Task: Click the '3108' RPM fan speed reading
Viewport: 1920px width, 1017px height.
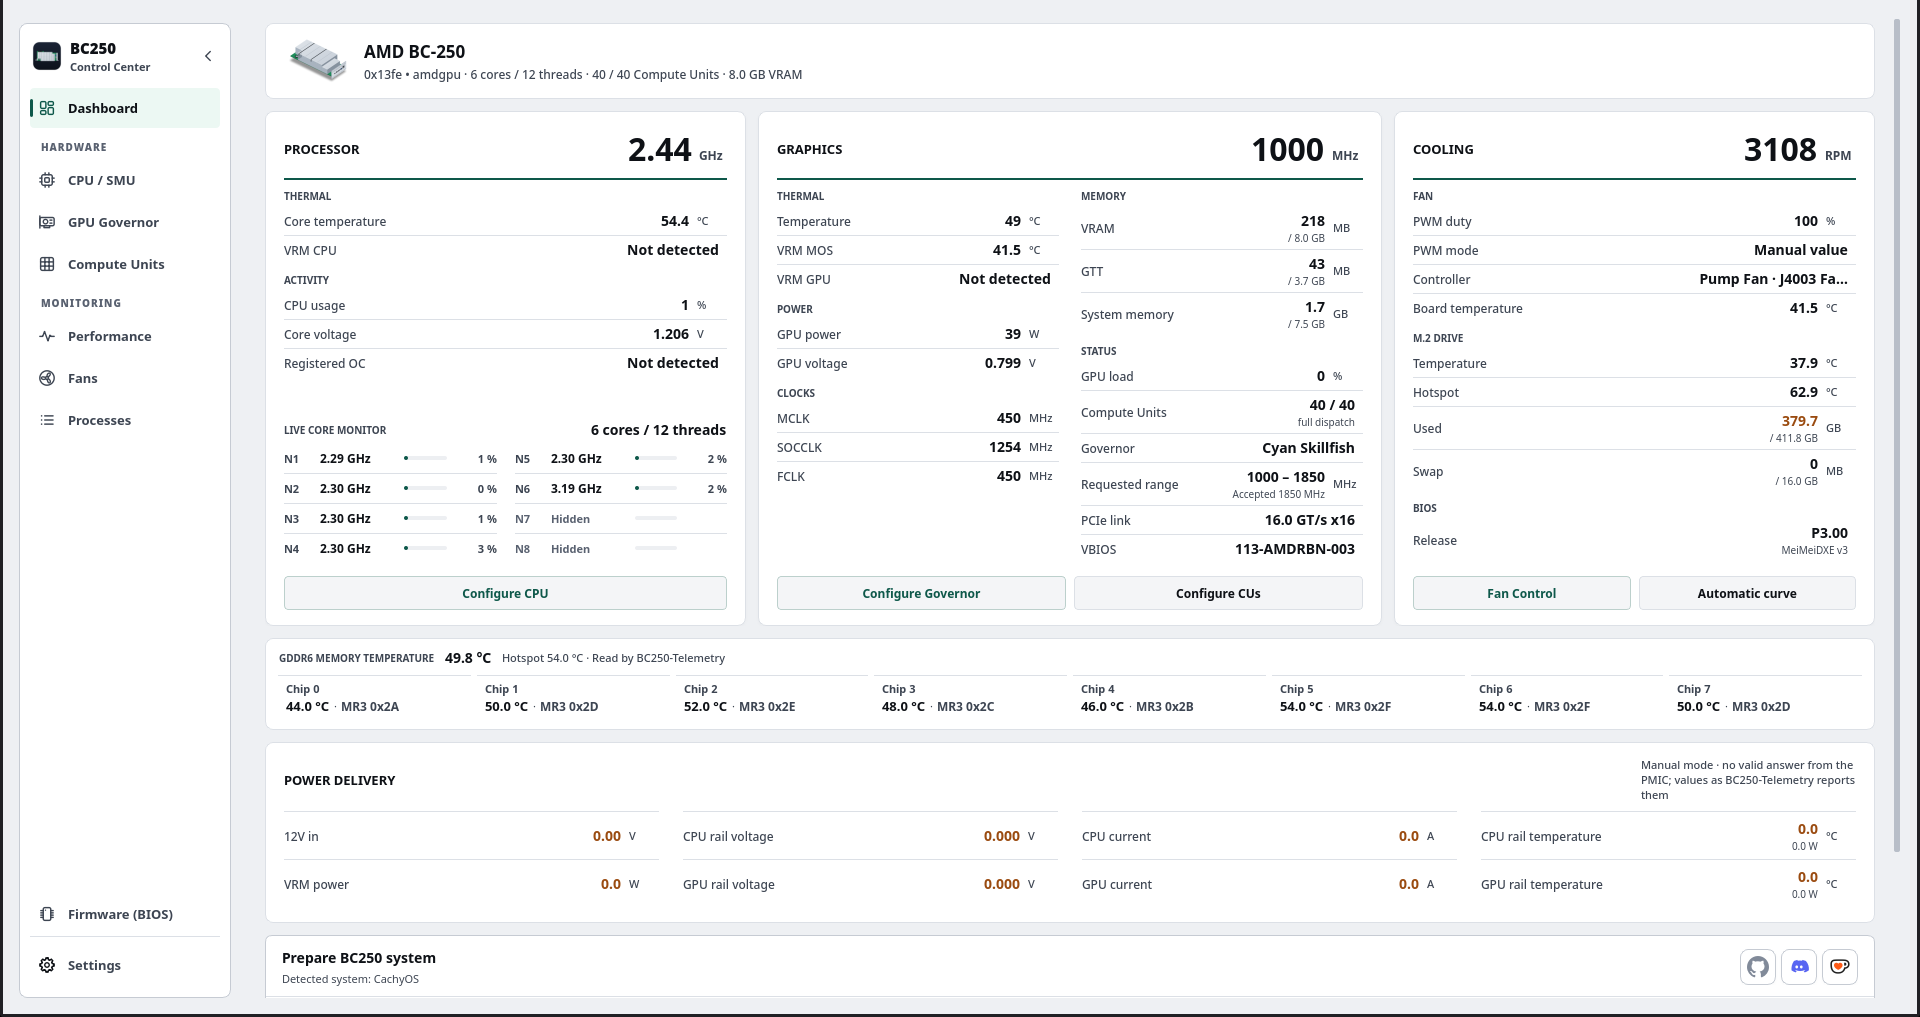Action: tap(1780, 150)
